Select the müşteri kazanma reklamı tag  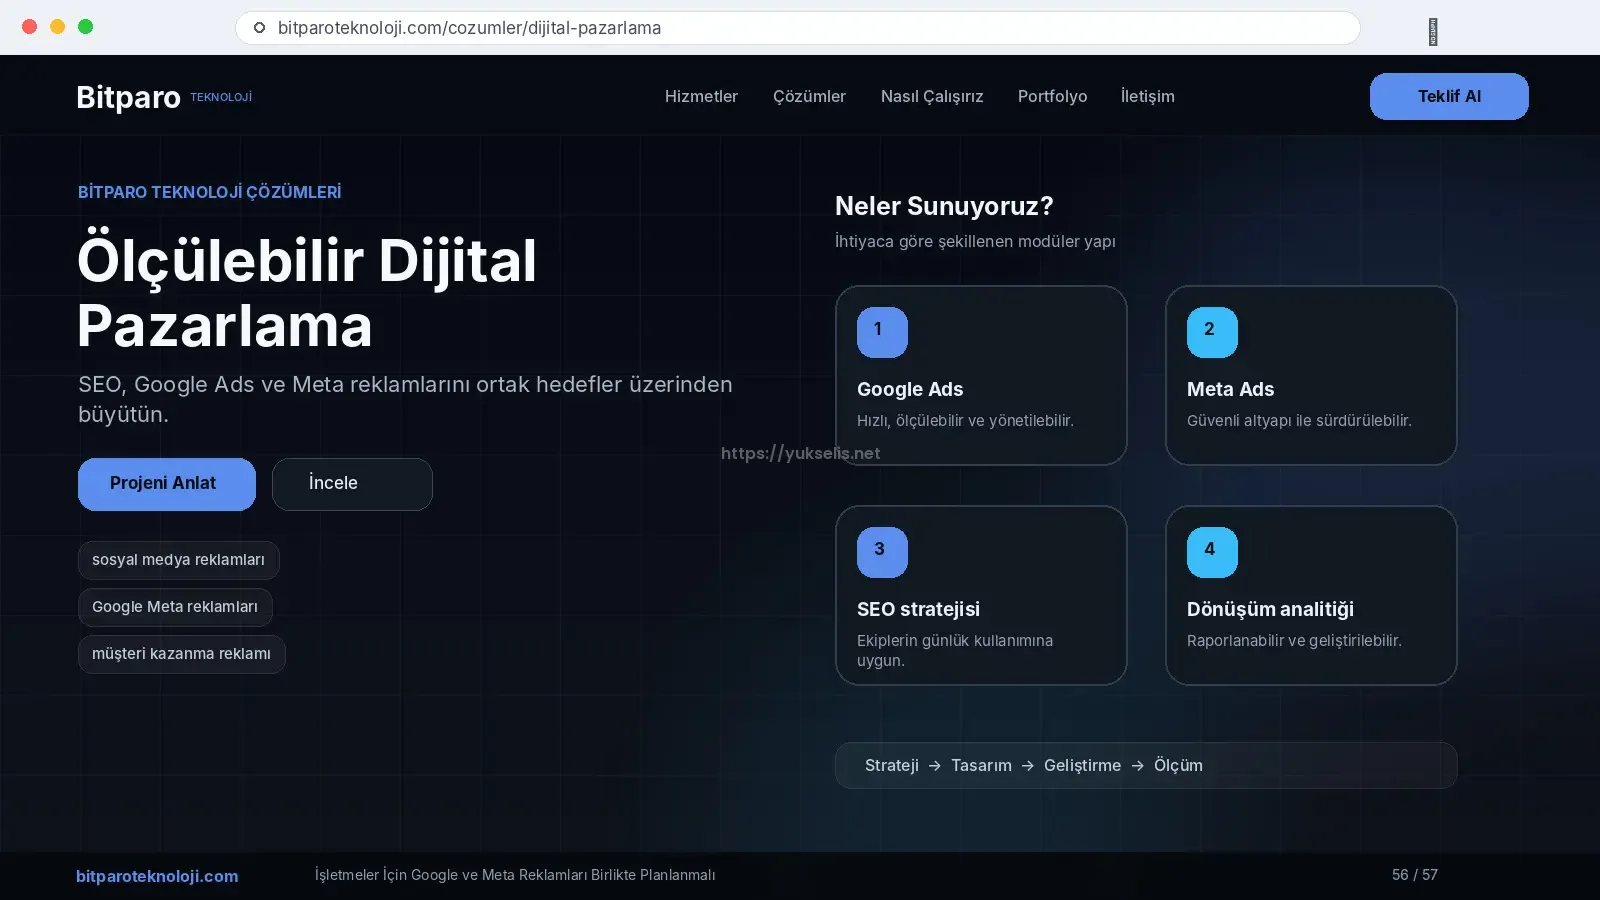pos(182,654)
